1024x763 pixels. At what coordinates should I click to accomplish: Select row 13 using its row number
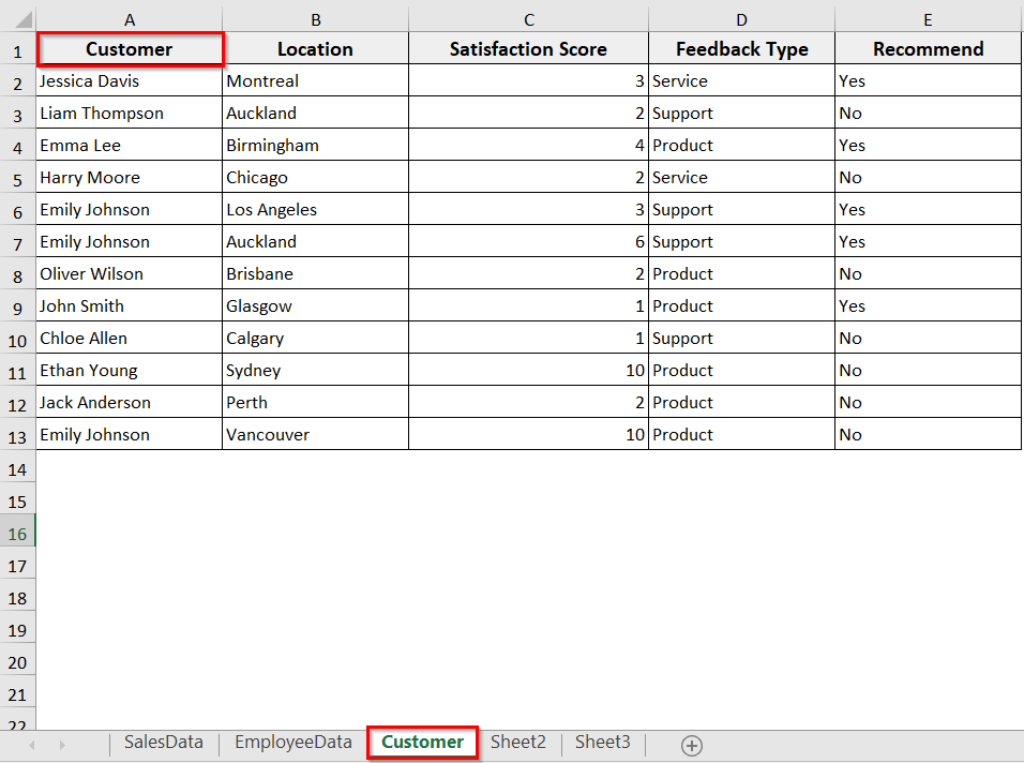tap(18, 434)
